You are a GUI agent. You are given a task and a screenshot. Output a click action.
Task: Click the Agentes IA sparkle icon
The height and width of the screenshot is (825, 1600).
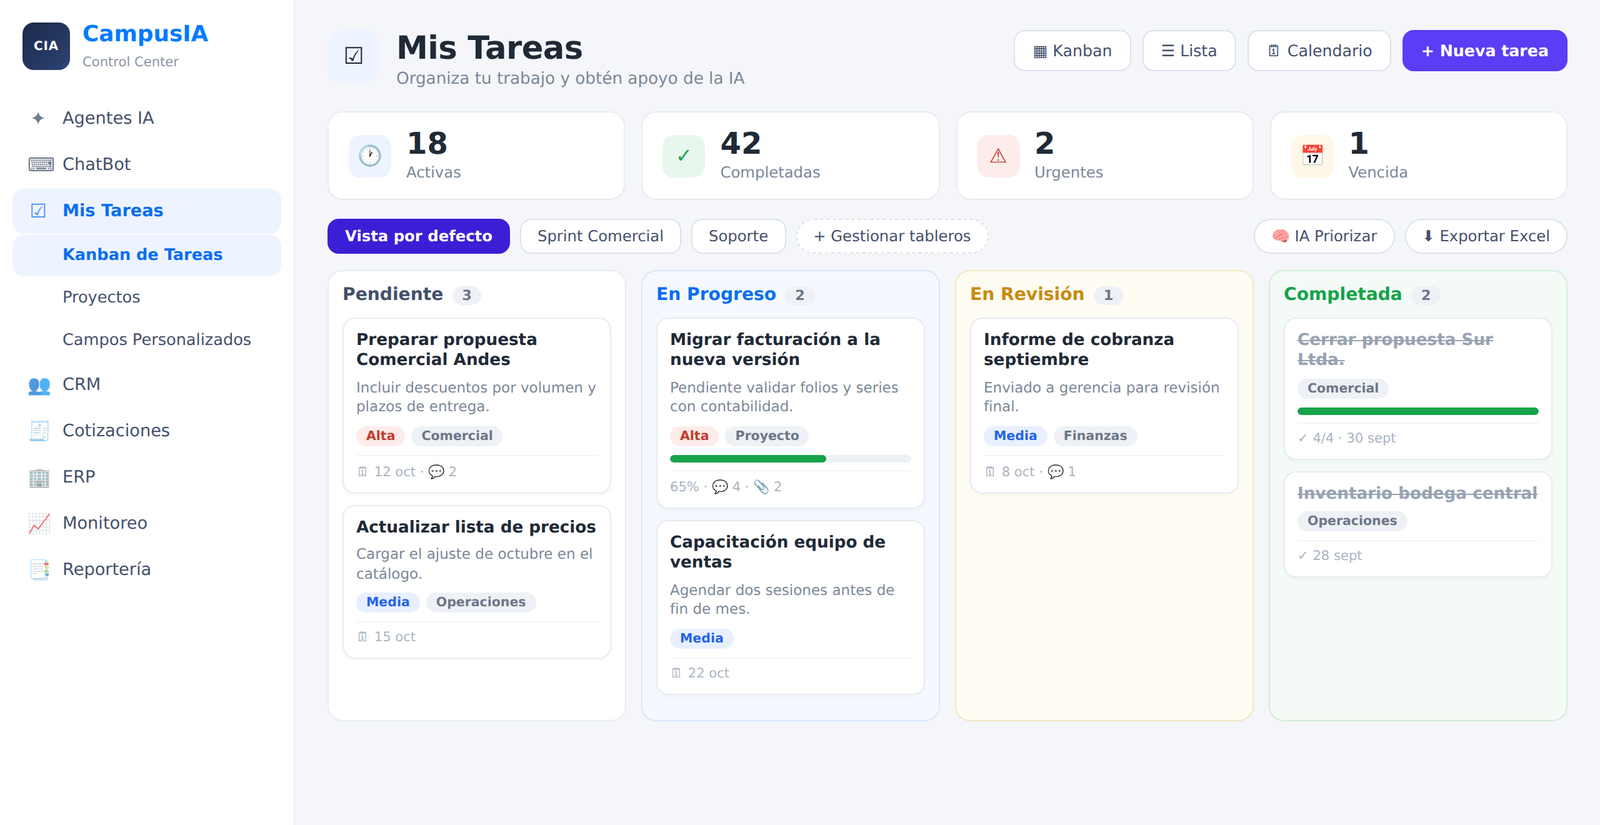click(38, 118)
